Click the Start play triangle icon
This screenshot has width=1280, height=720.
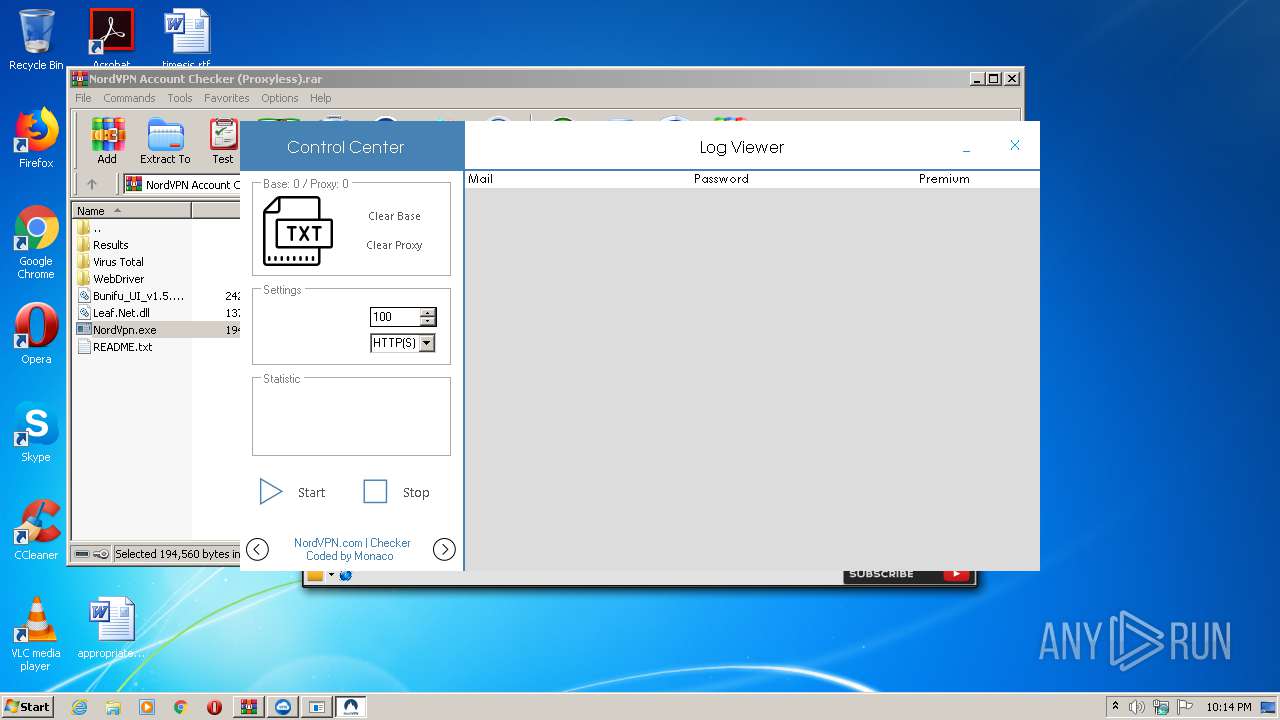pyautogui.click(x=271, y=491)
